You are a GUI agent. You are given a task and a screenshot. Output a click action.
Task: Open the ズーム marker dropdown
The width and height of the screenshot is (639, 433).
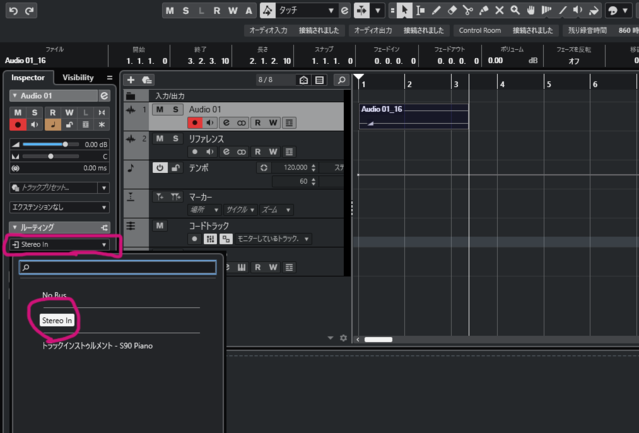(x=276, y=210)
